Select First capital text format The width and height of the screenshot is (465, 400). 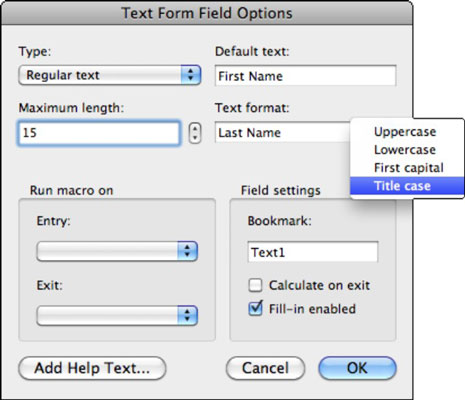407,168
